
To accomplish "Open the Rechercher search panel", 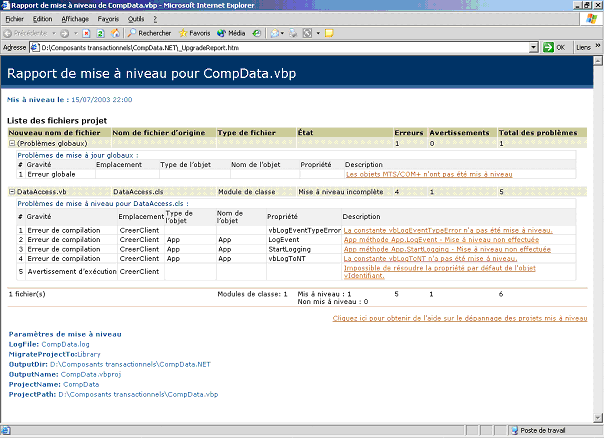I will click(146, 33).
